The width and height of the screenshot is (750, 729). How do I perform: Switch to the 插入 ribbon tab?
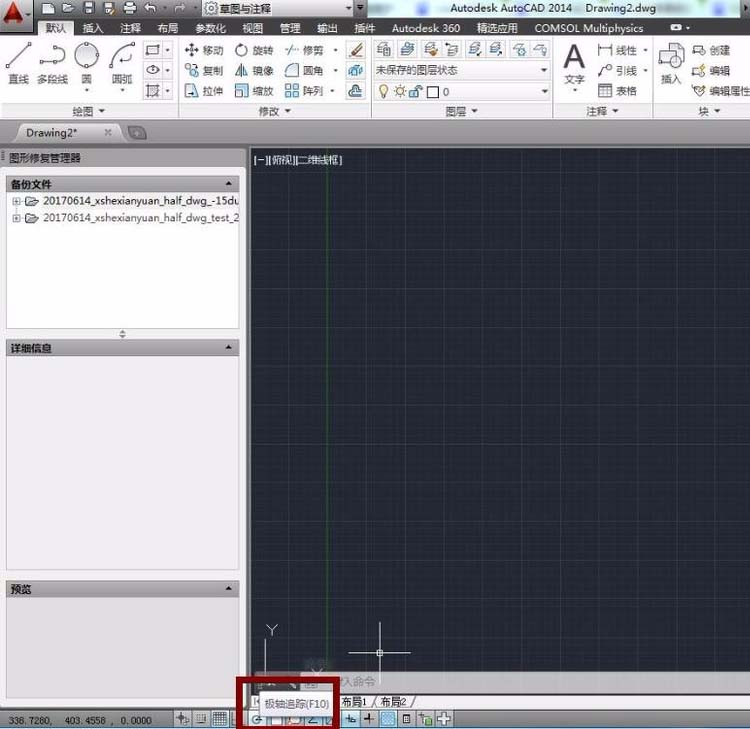(93, 28)
